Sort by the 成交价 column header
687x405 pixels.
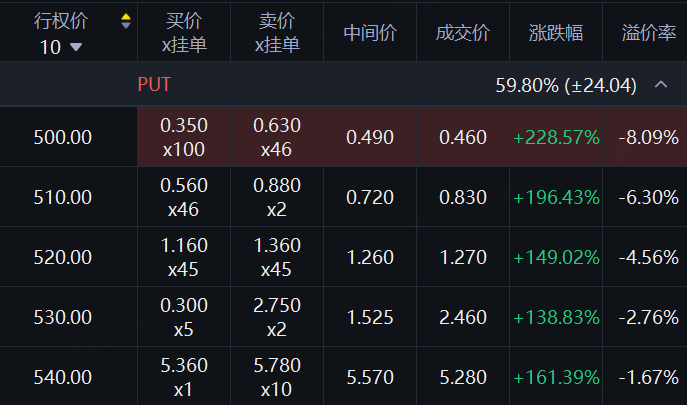pyautogui.click(x=463, y=33)
